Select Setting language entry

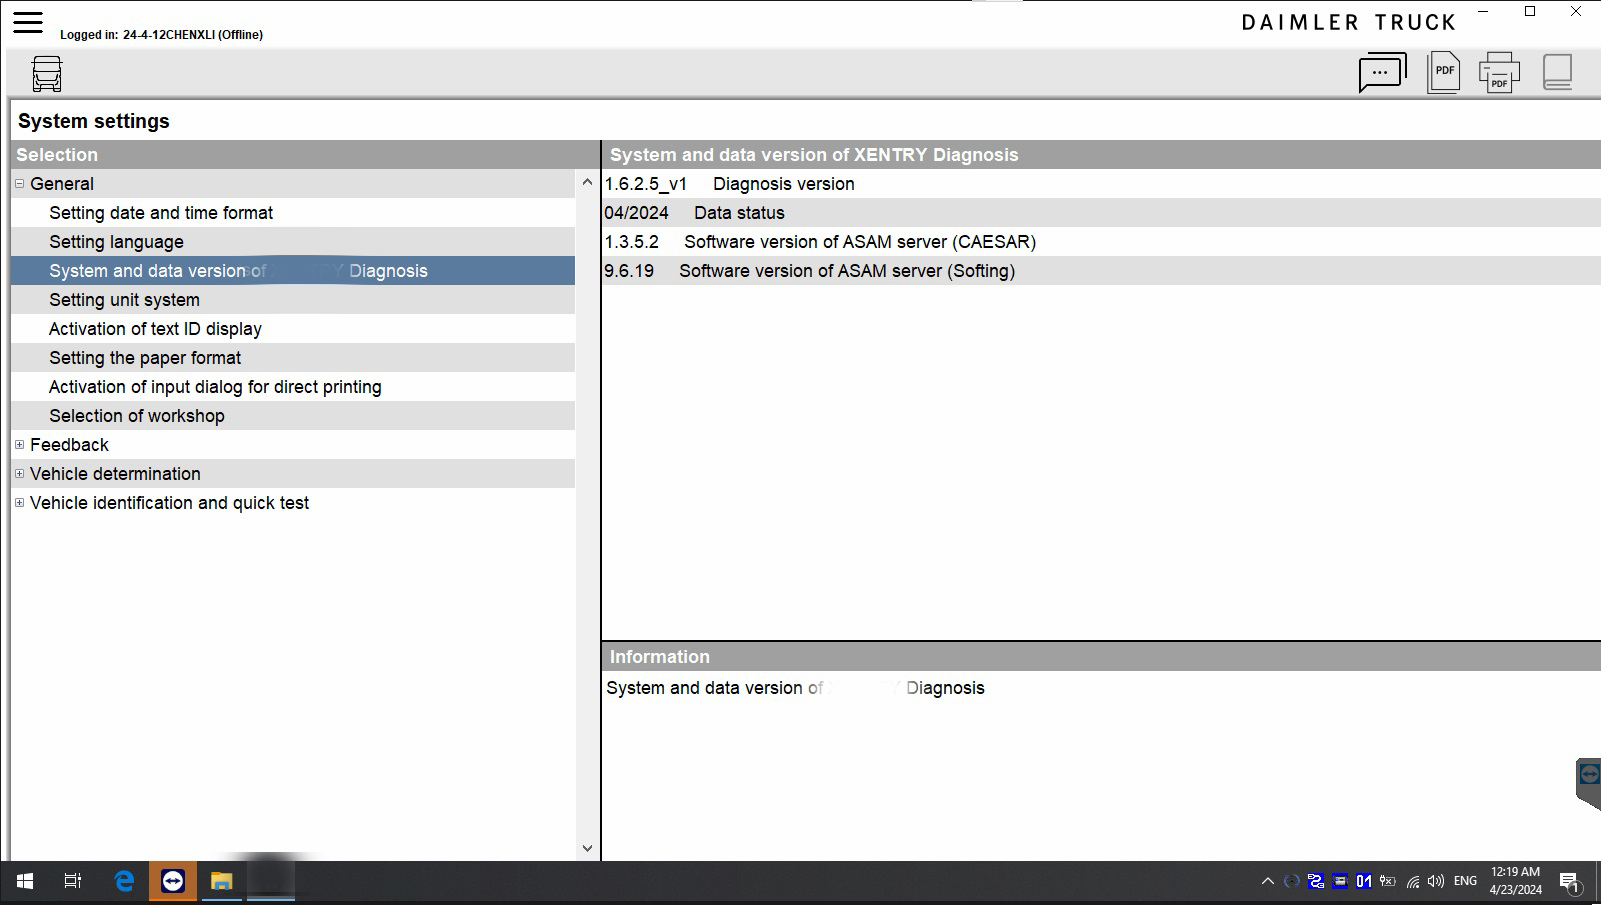(x=293, y=242)
